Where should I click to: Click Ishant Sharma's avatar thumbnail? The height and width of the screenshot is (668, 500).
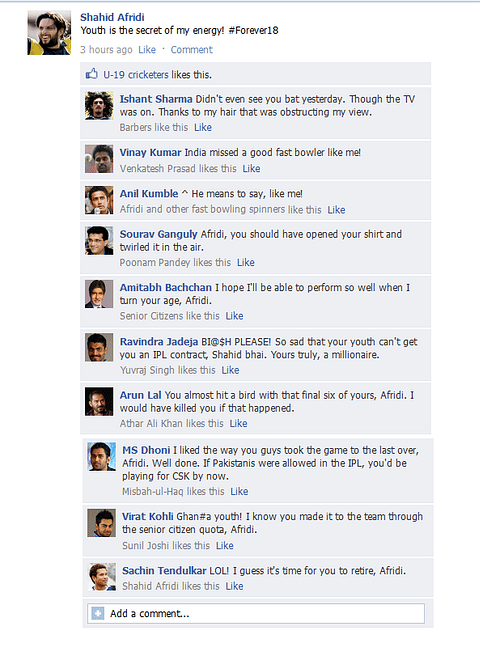pos(99,106)
